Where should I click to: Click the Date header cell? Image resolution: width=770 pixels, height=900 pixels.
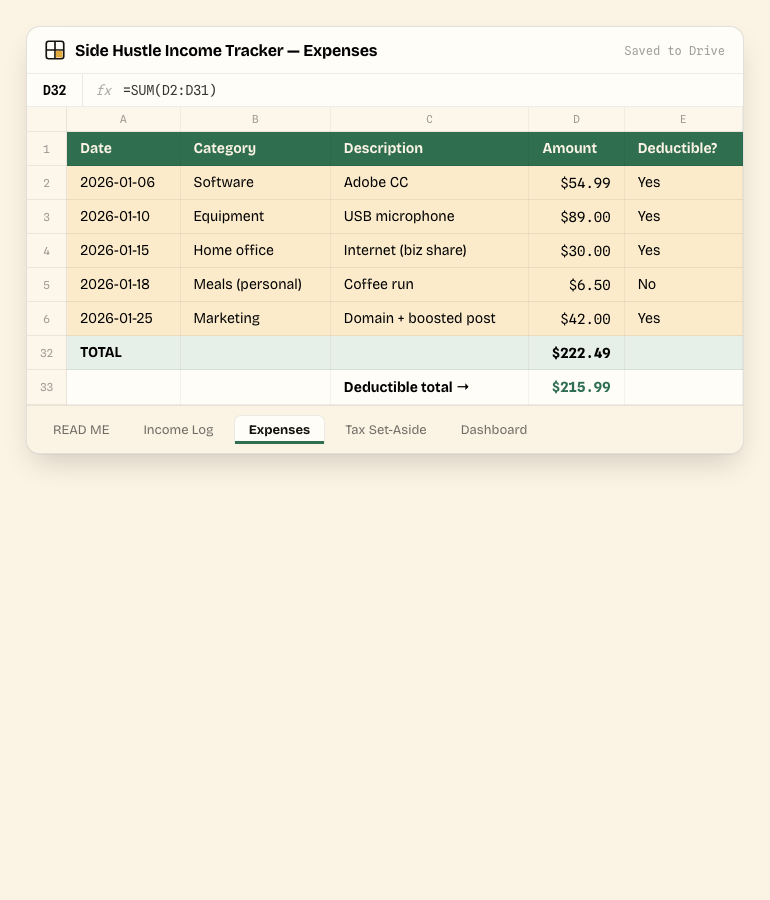(123, 149)
